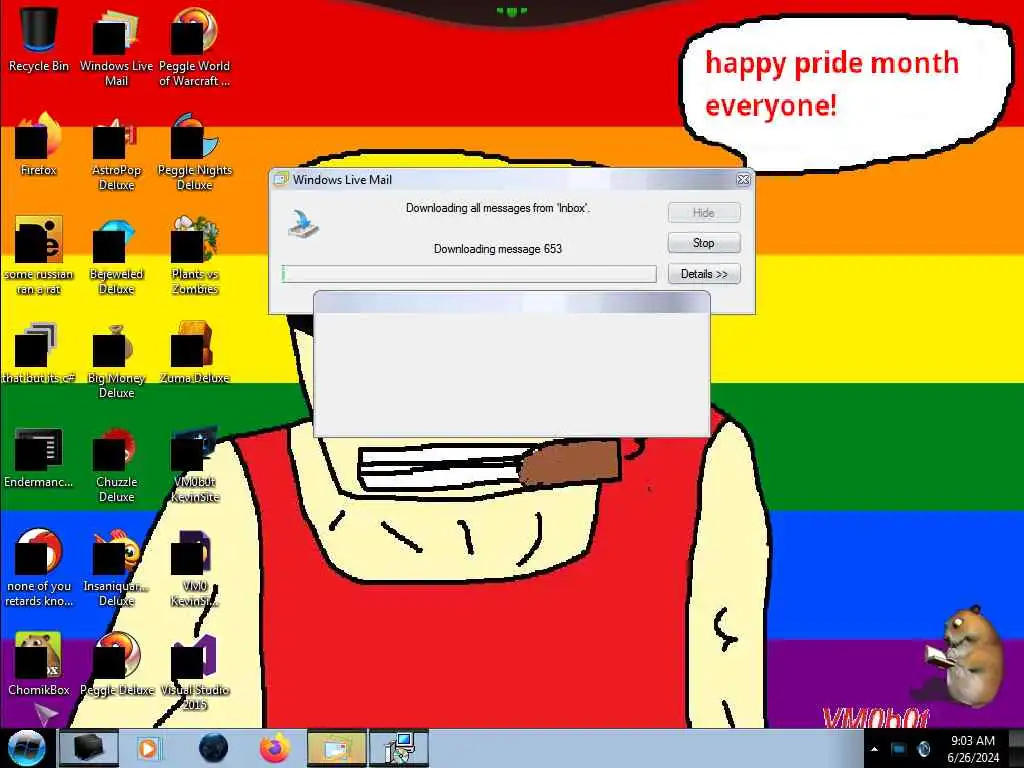This screenshot has width=1024, height=768.
Task: Open the Zuma Deluxe desktop shortcut
Action: click(195, 353)
